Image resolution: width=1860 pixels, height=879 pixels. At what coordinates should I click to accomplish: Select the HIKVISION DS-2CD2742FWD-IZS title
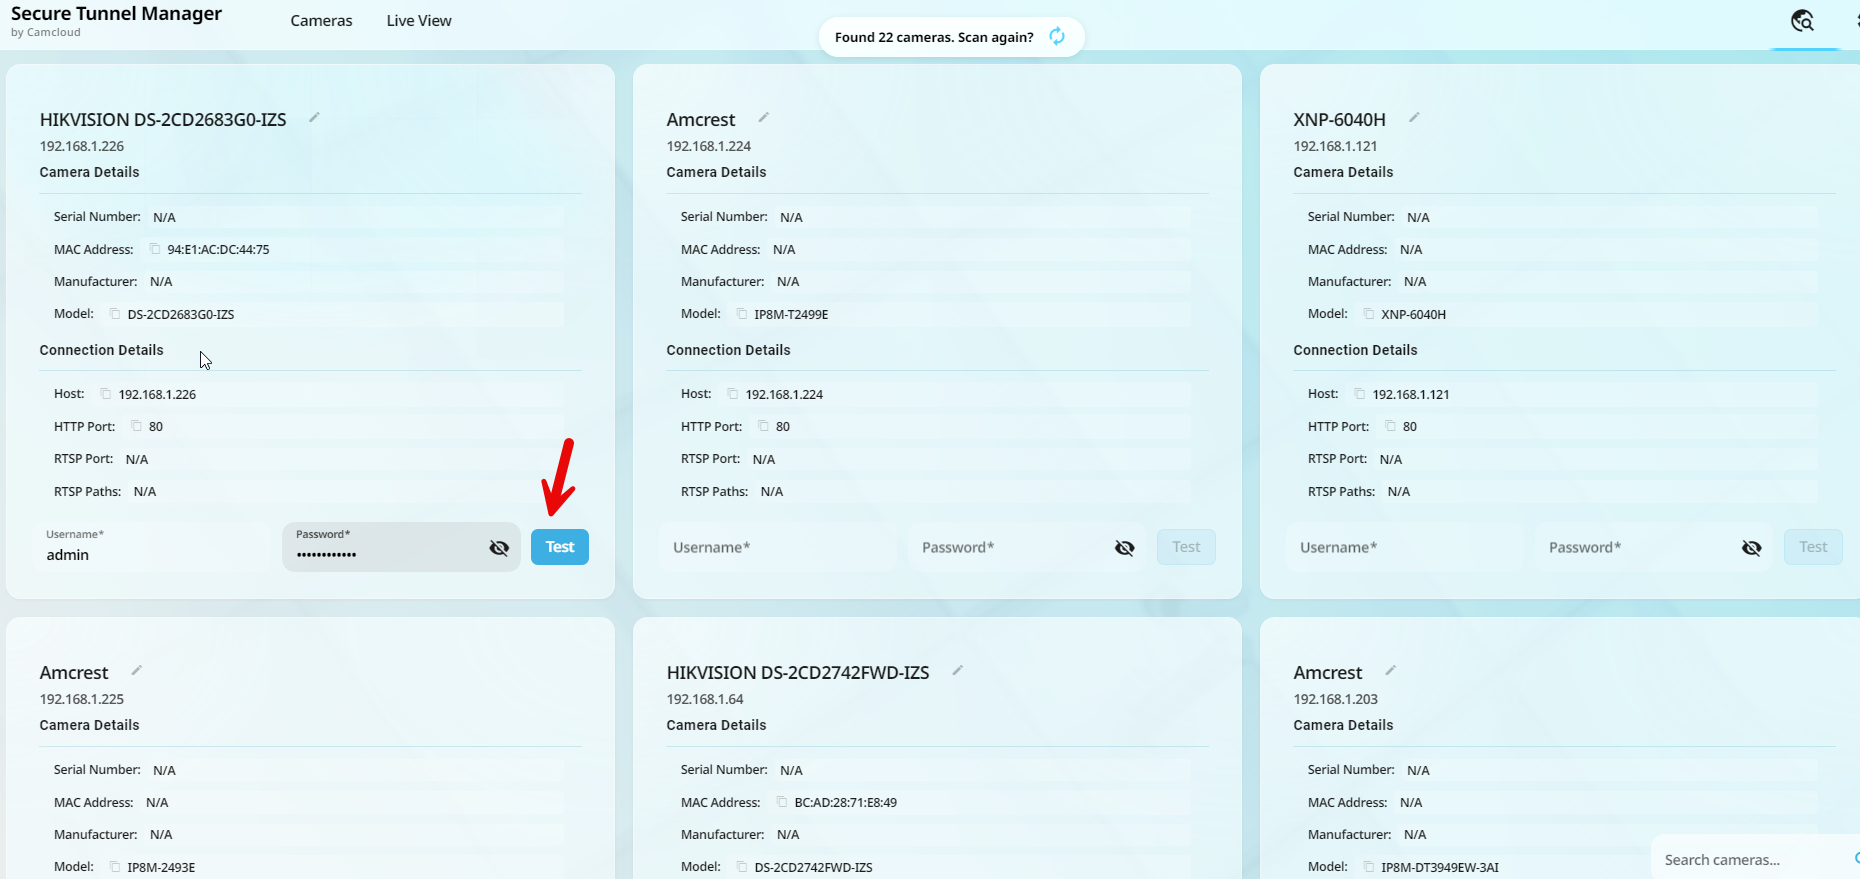coord(798,673)
